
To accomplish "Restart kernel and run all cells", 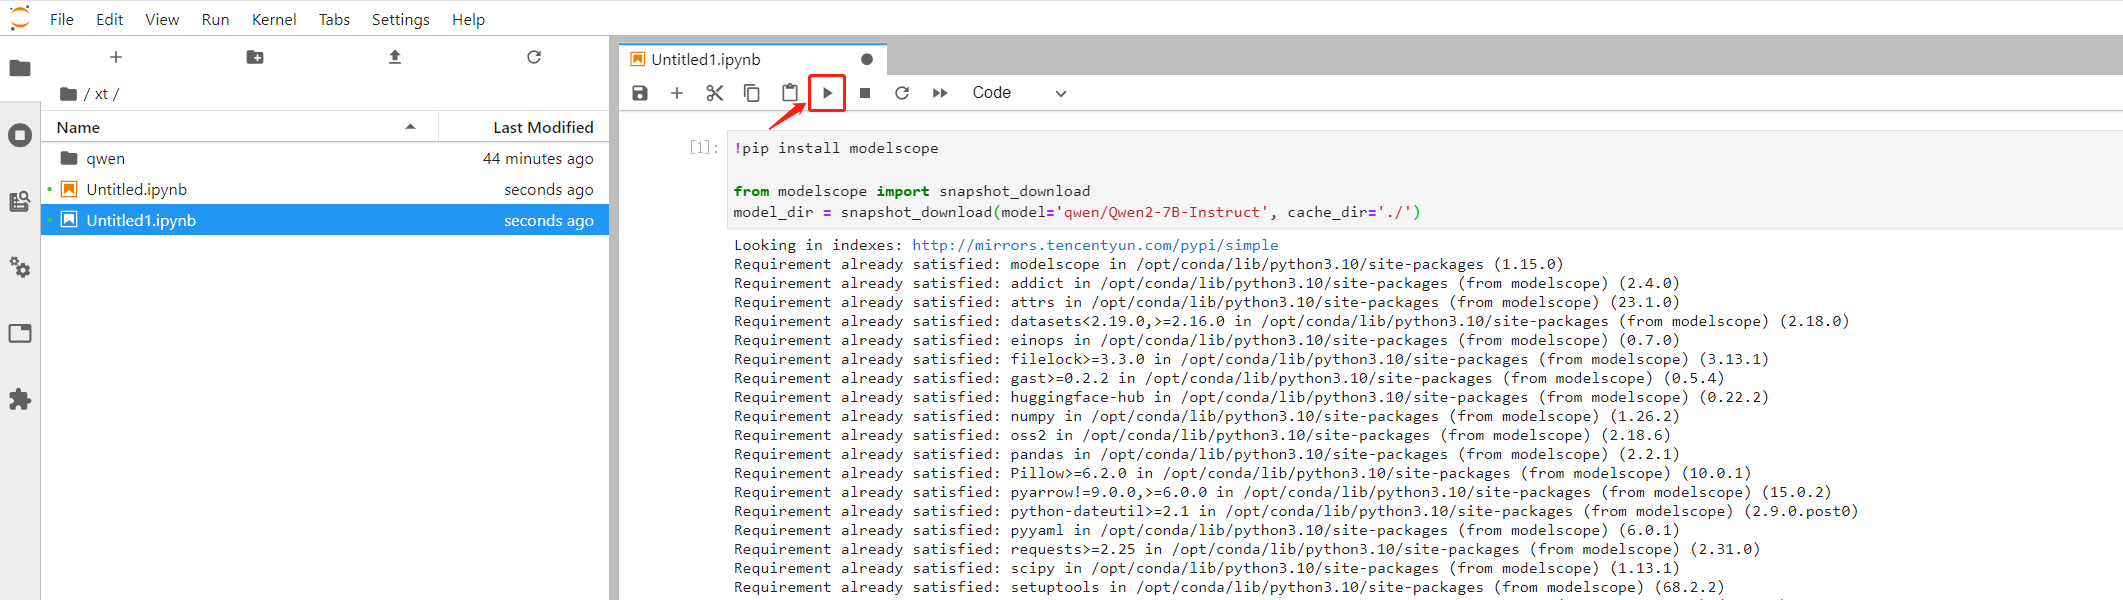I will click(x=940, y=93).
